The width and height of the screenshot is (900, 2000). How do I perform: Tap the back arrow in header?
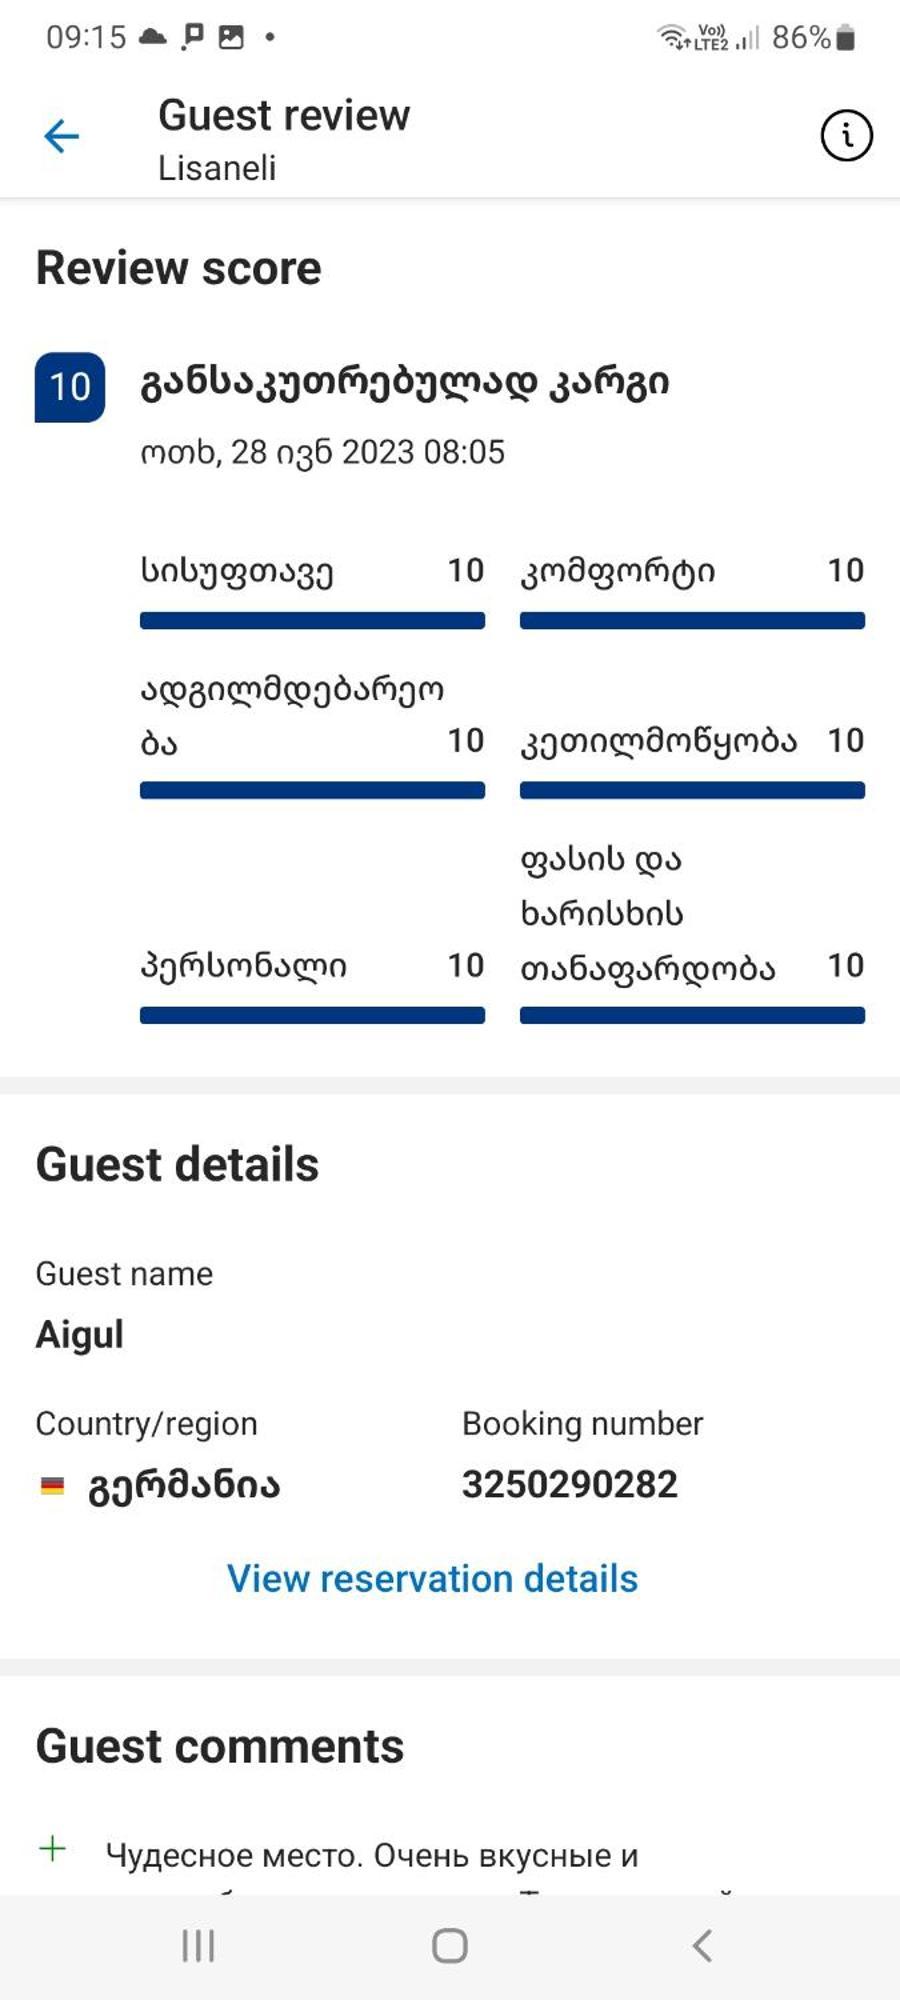tap(61, 136)
